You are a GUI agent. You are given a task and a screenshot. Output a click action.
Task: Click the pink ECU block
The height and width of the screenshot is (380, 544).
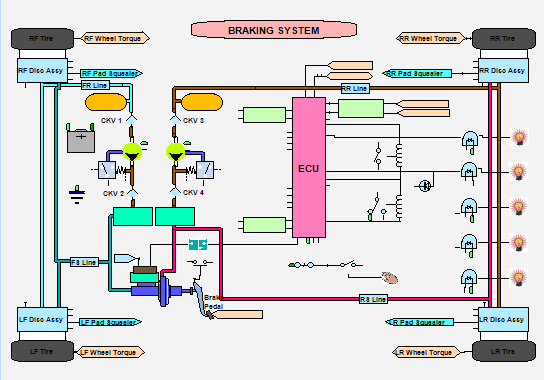pos(309,168)
